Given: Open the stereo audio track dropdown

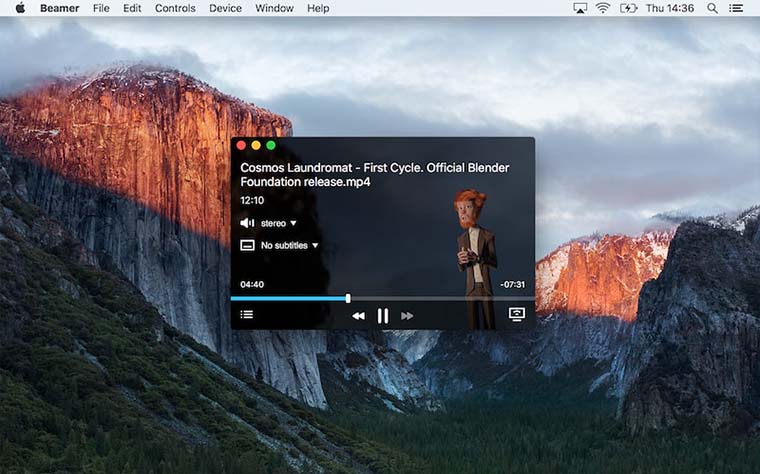Looking at the screenshot, I should click(x=279, y=223).
